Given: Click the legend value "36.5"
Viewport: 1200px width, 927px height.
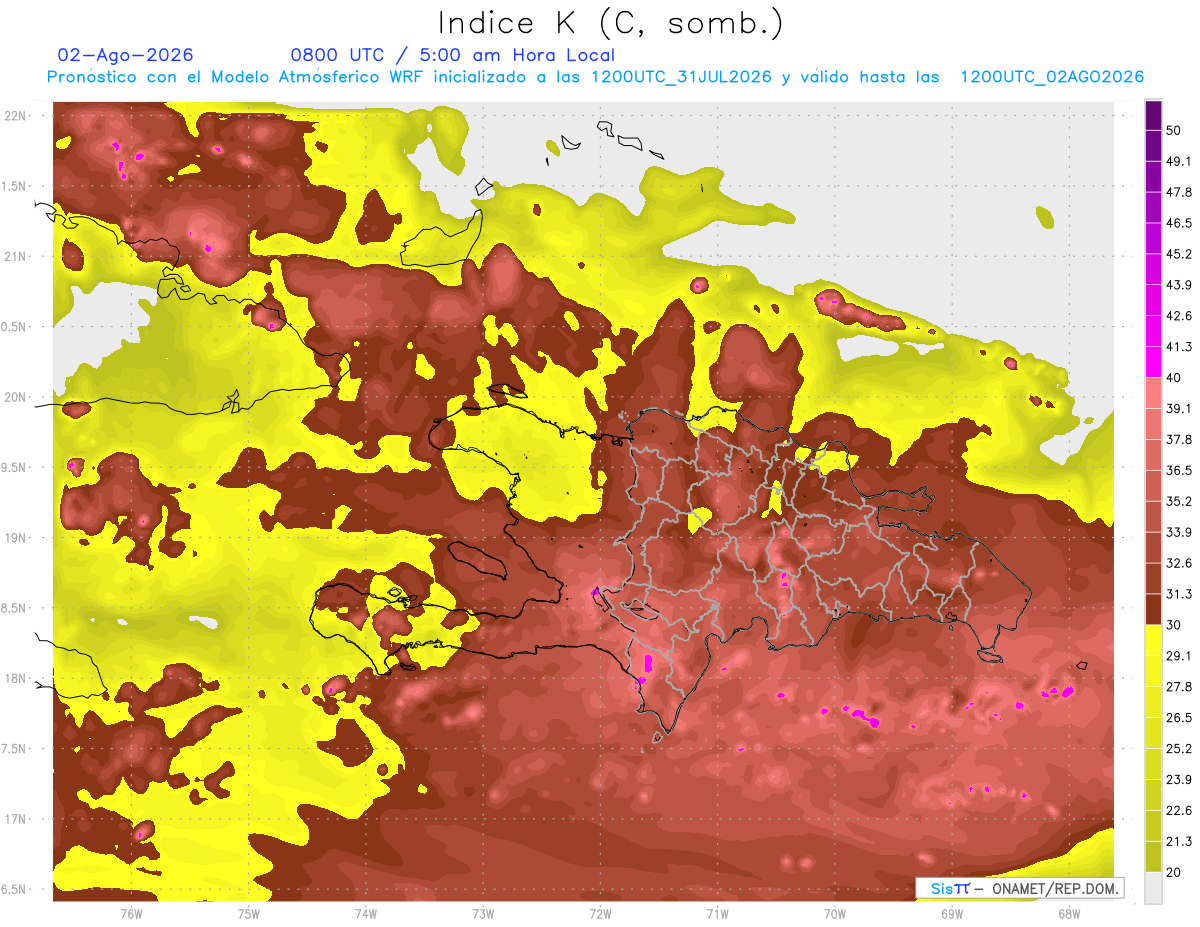Looking at the screenshot, I should point(1178,470).
